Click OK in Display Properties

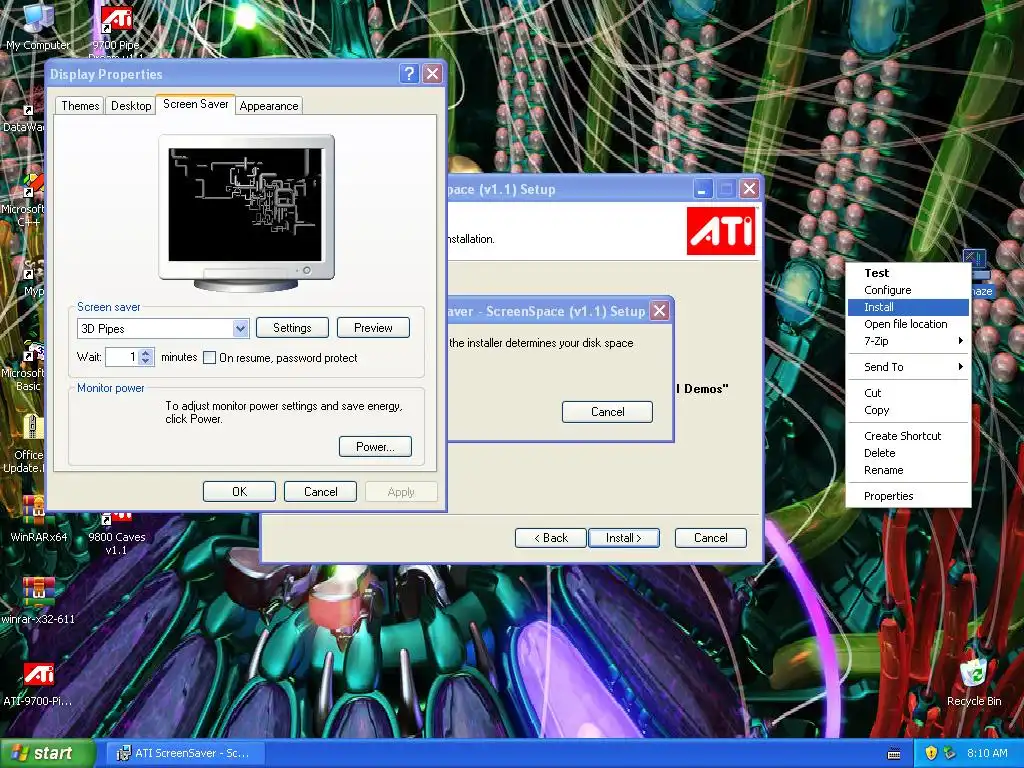point(239,492)
